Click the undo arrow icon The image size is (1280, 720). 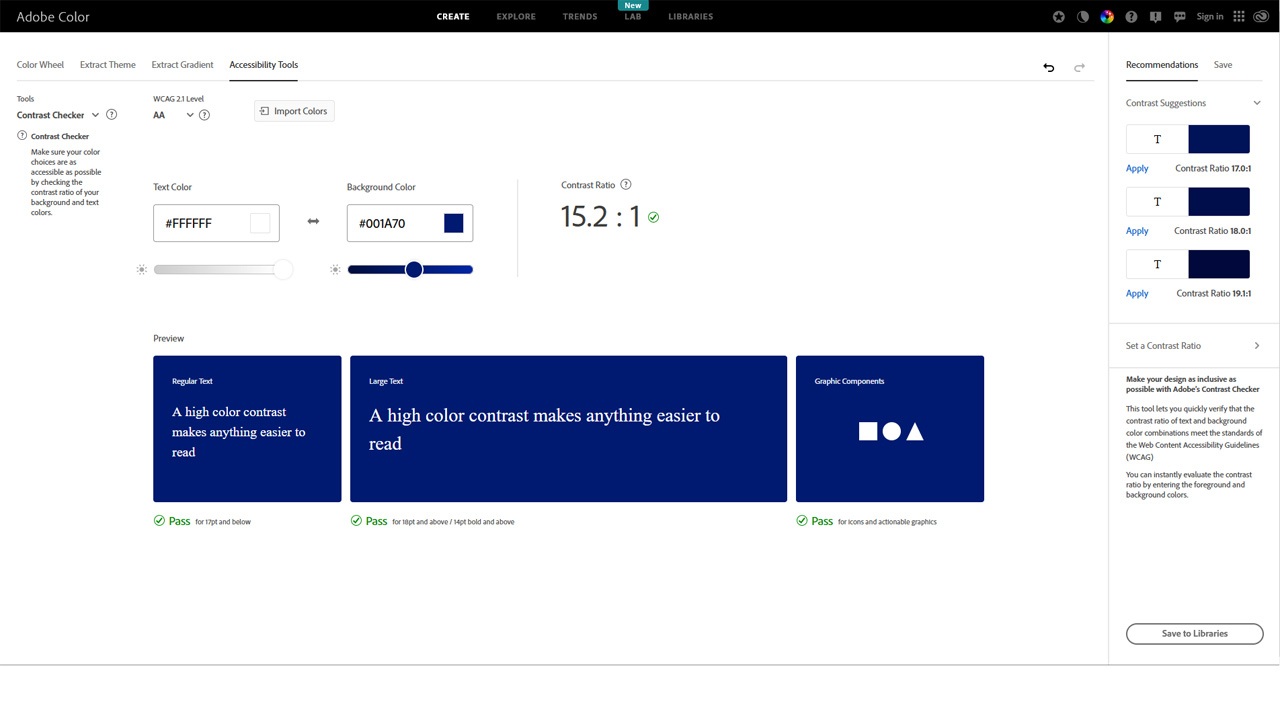[1048, 68]
